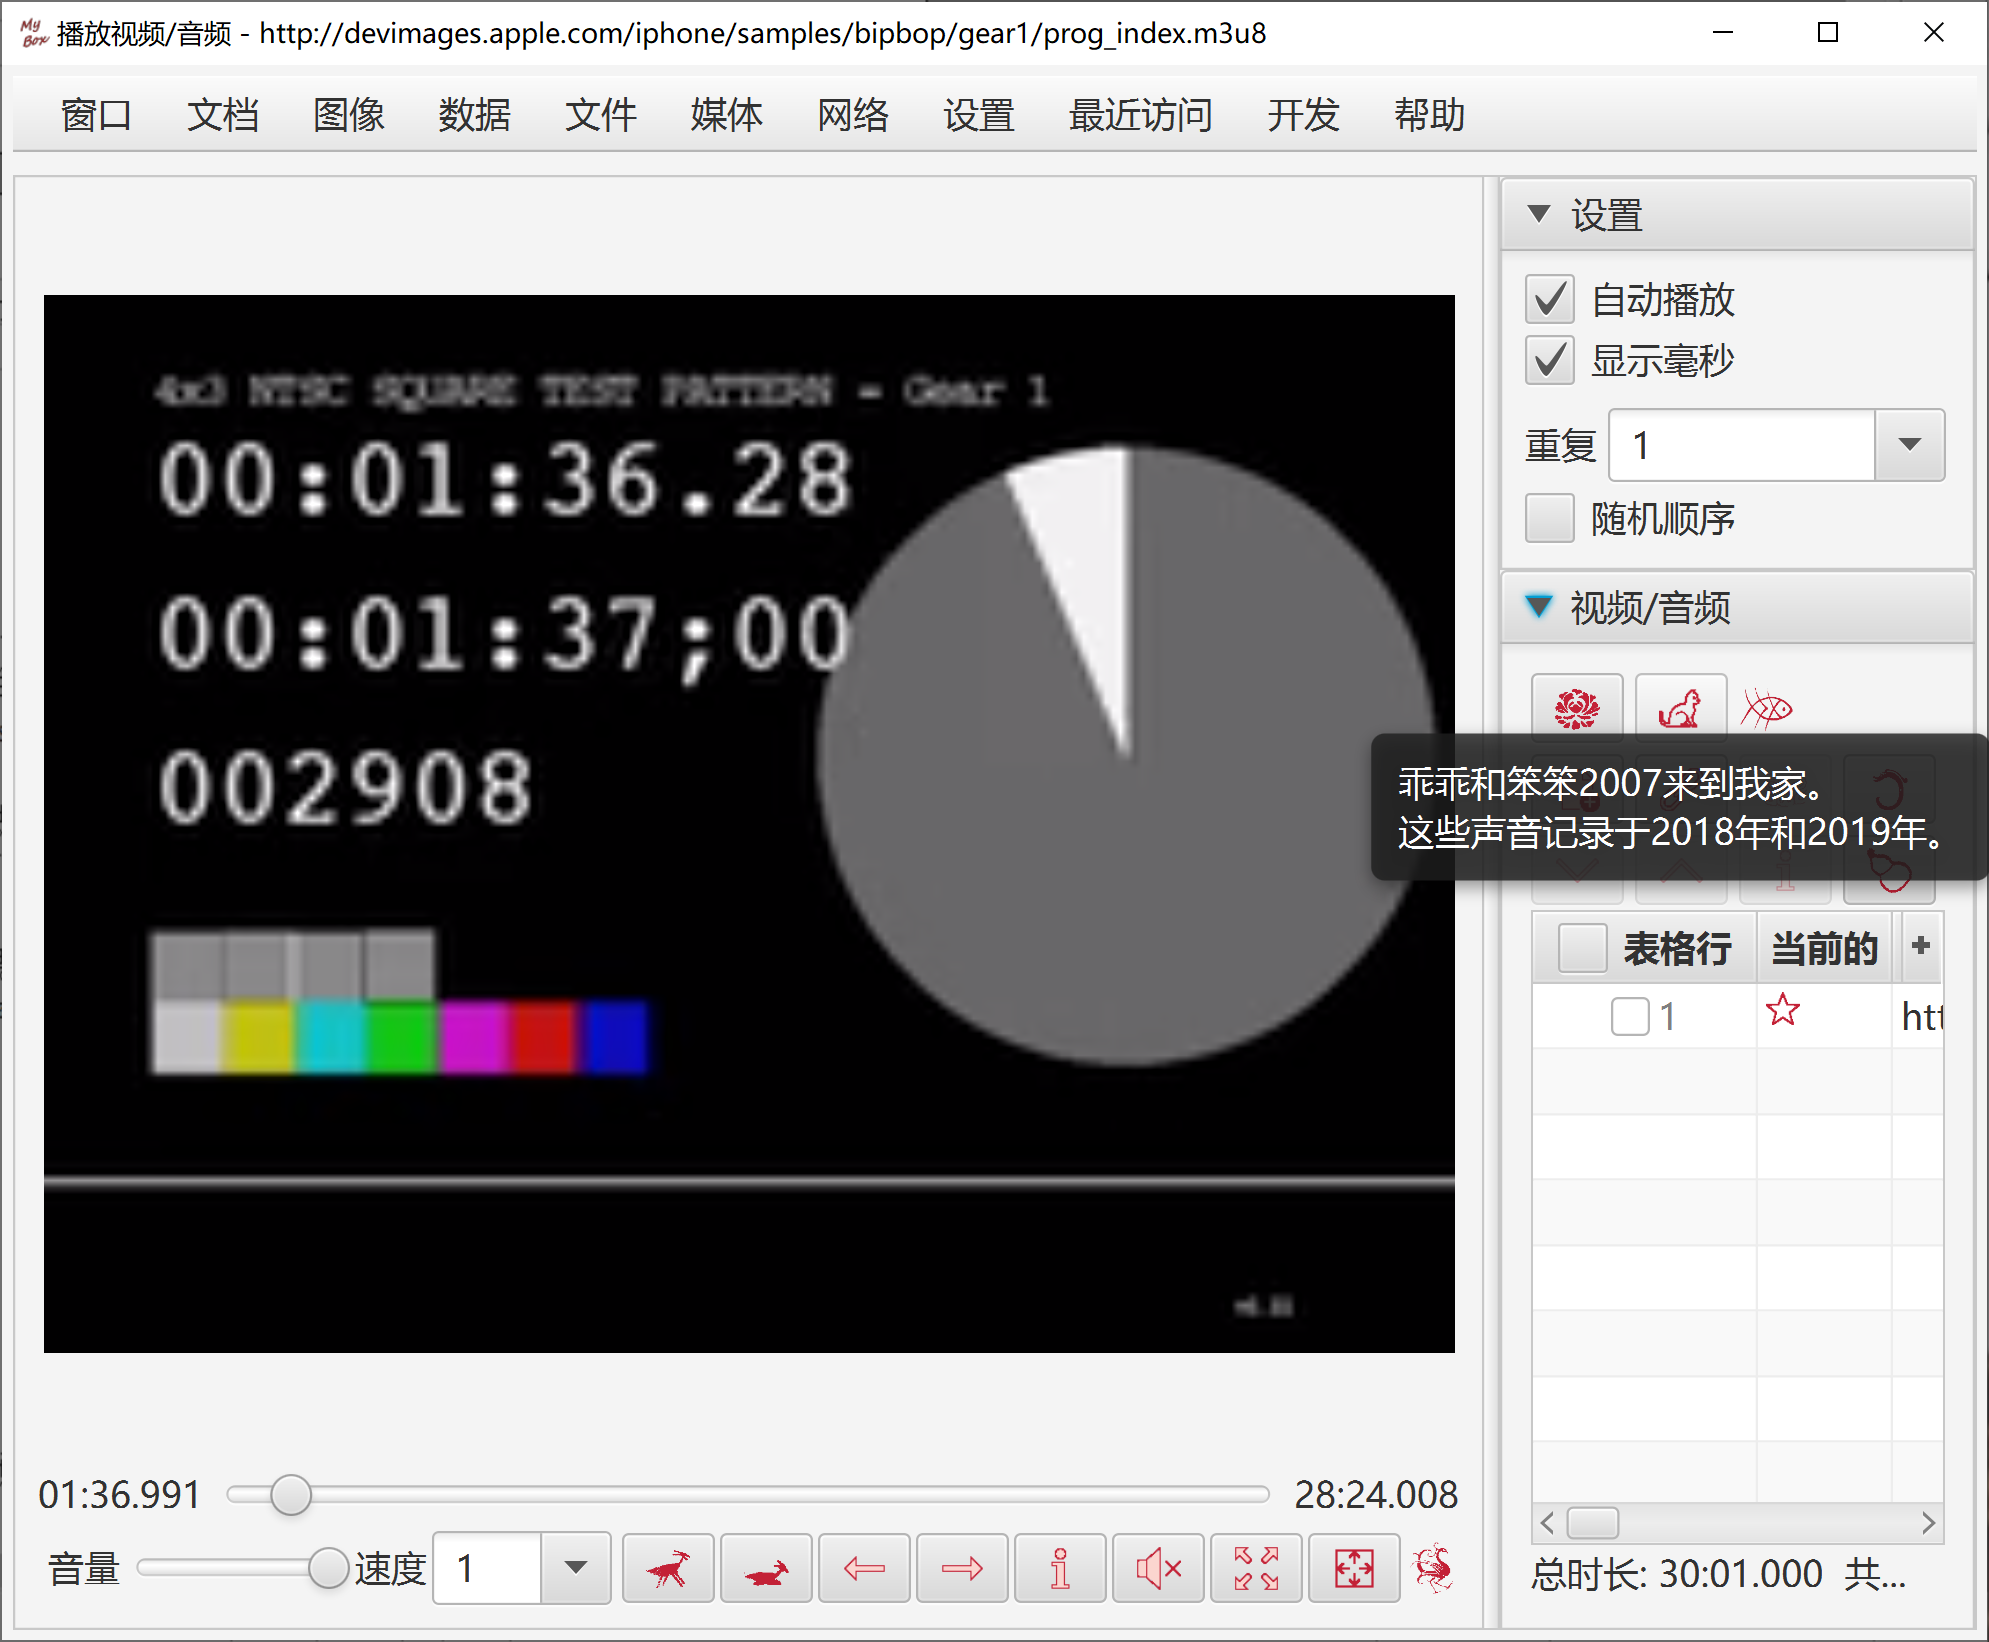Open the 开发 menu
The height and width of the screenshot is (1642, 1989).
(x=1303, y=115)
